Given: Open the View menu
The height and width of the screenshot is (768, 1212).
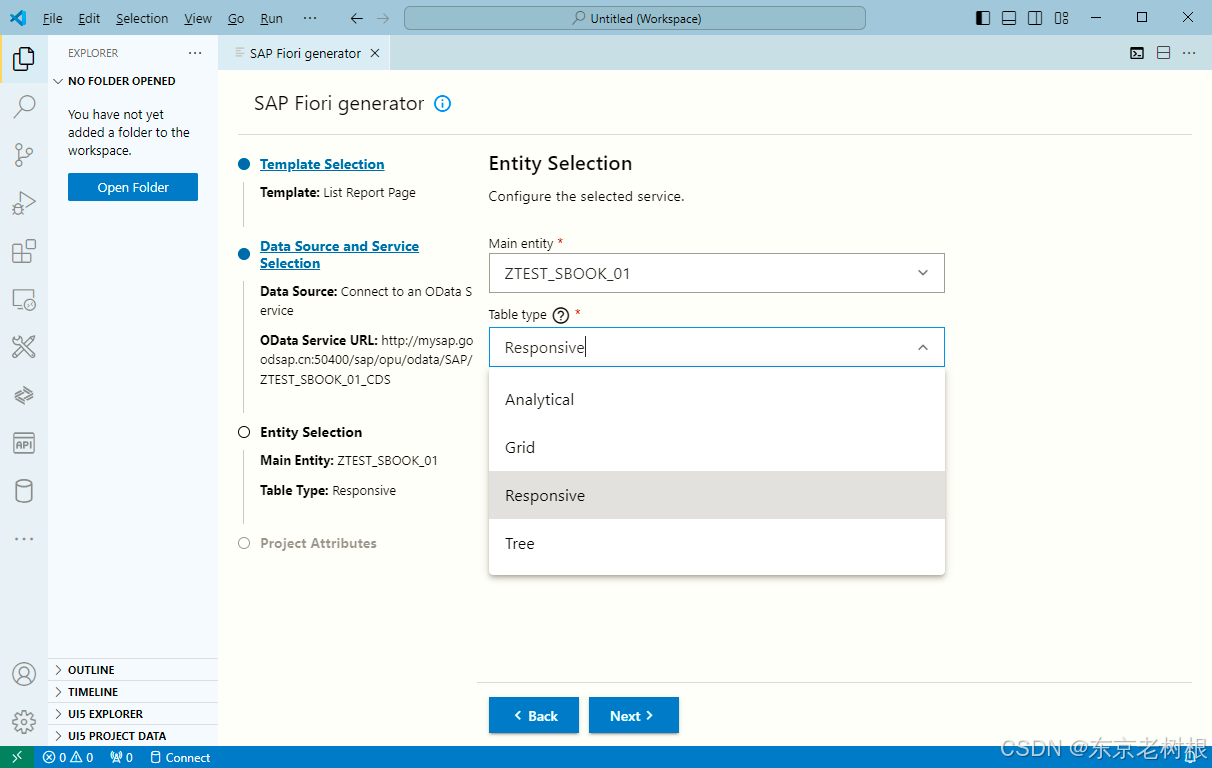Looking at the screenshot, I should (x=198, y=18).
